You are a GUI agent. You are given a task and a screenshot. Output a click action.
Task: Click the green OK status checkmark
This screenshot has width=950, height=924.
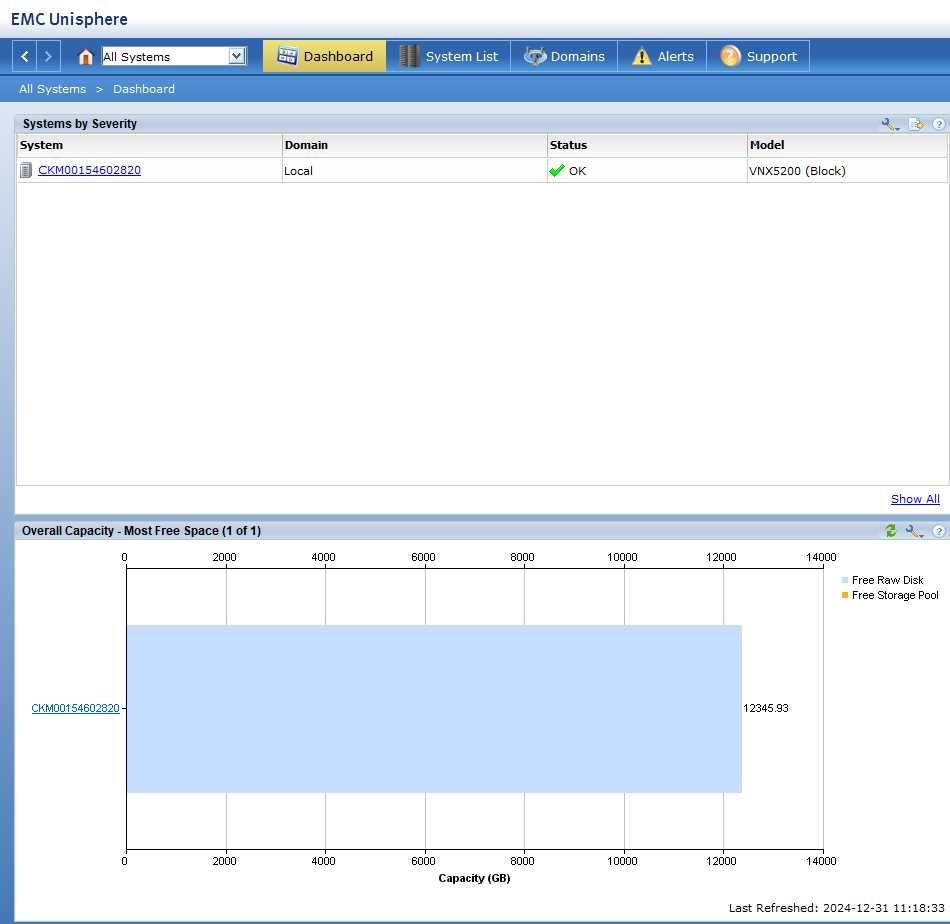[557, 171]
